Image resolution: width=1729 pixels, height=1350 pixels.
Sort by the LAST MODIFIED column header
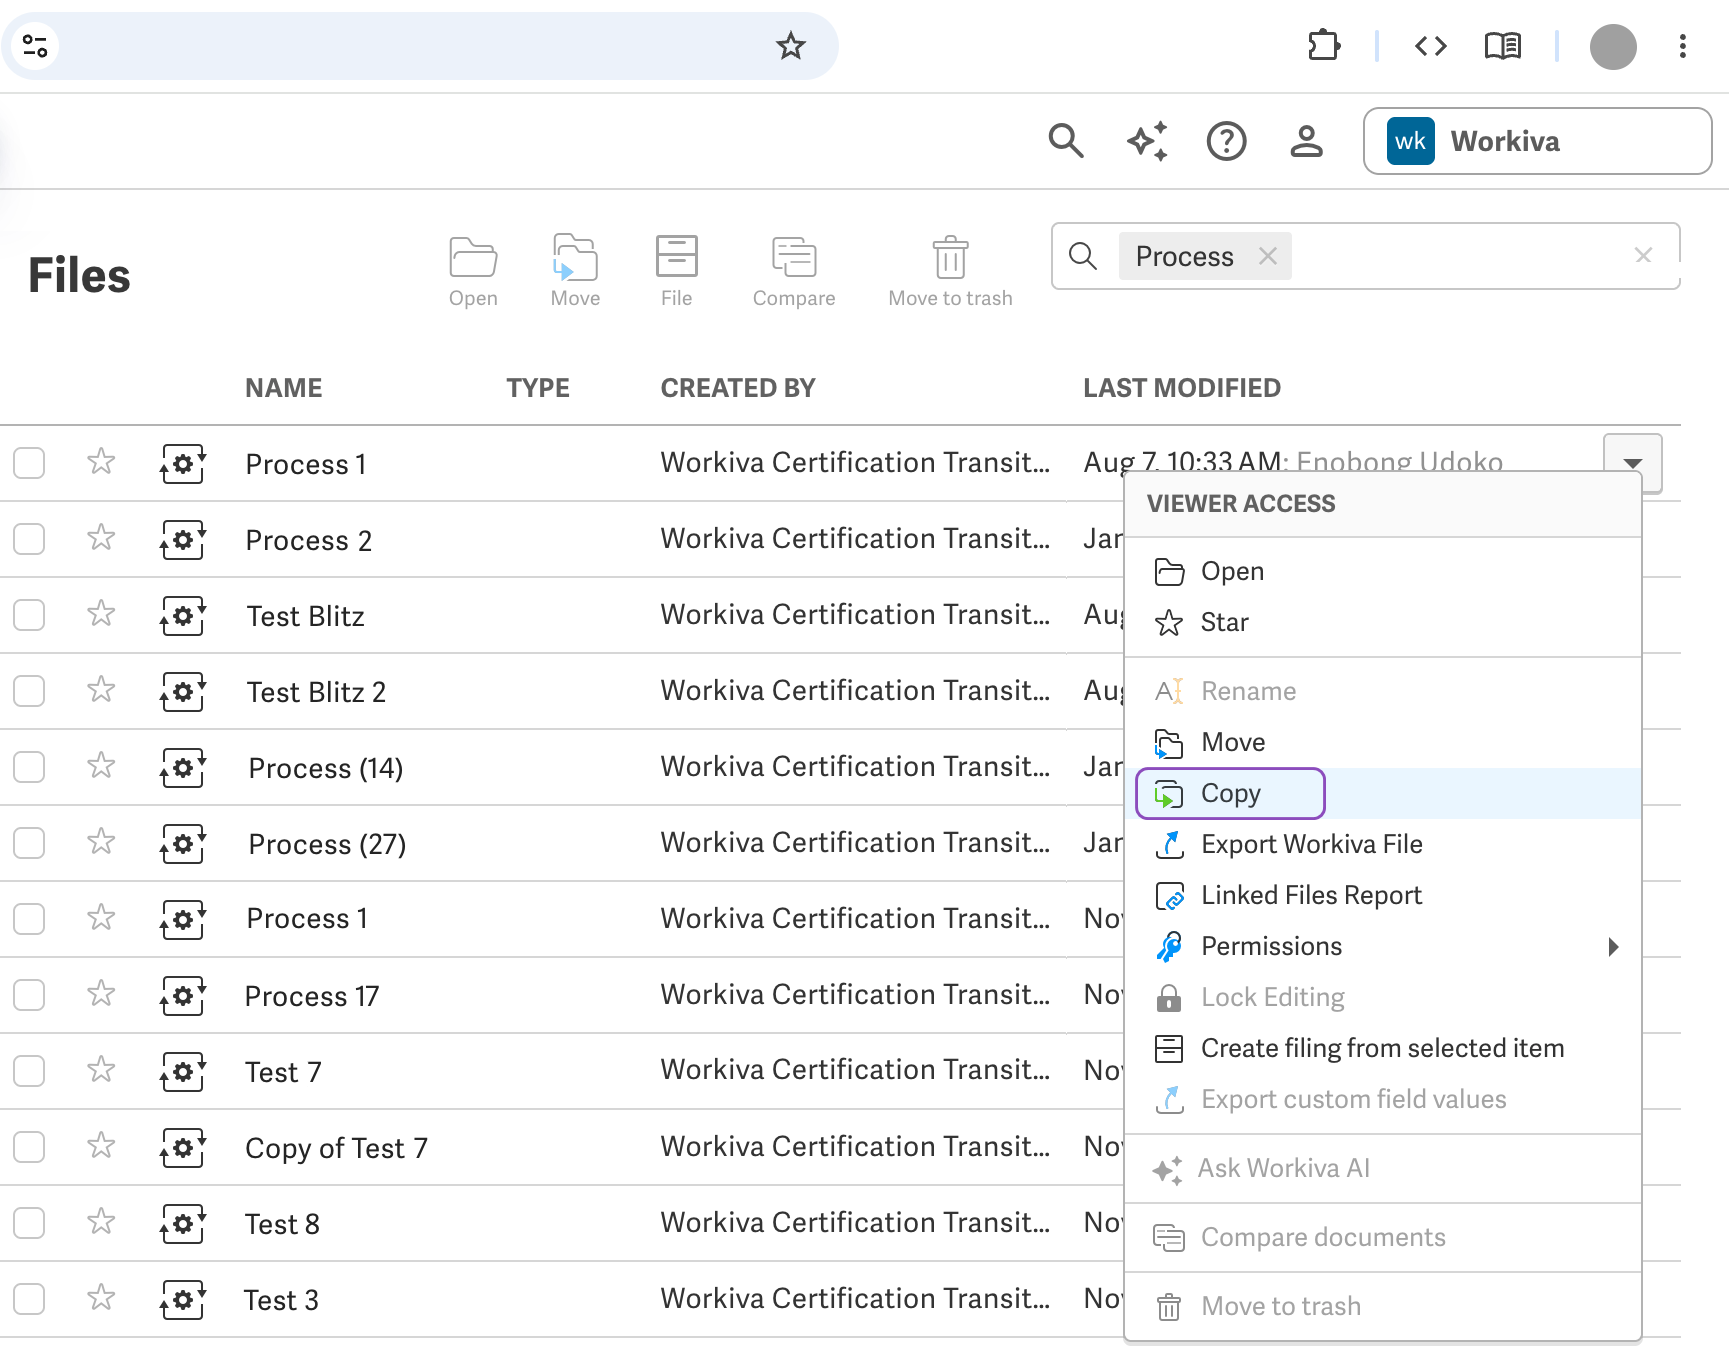coord(1182,388)
